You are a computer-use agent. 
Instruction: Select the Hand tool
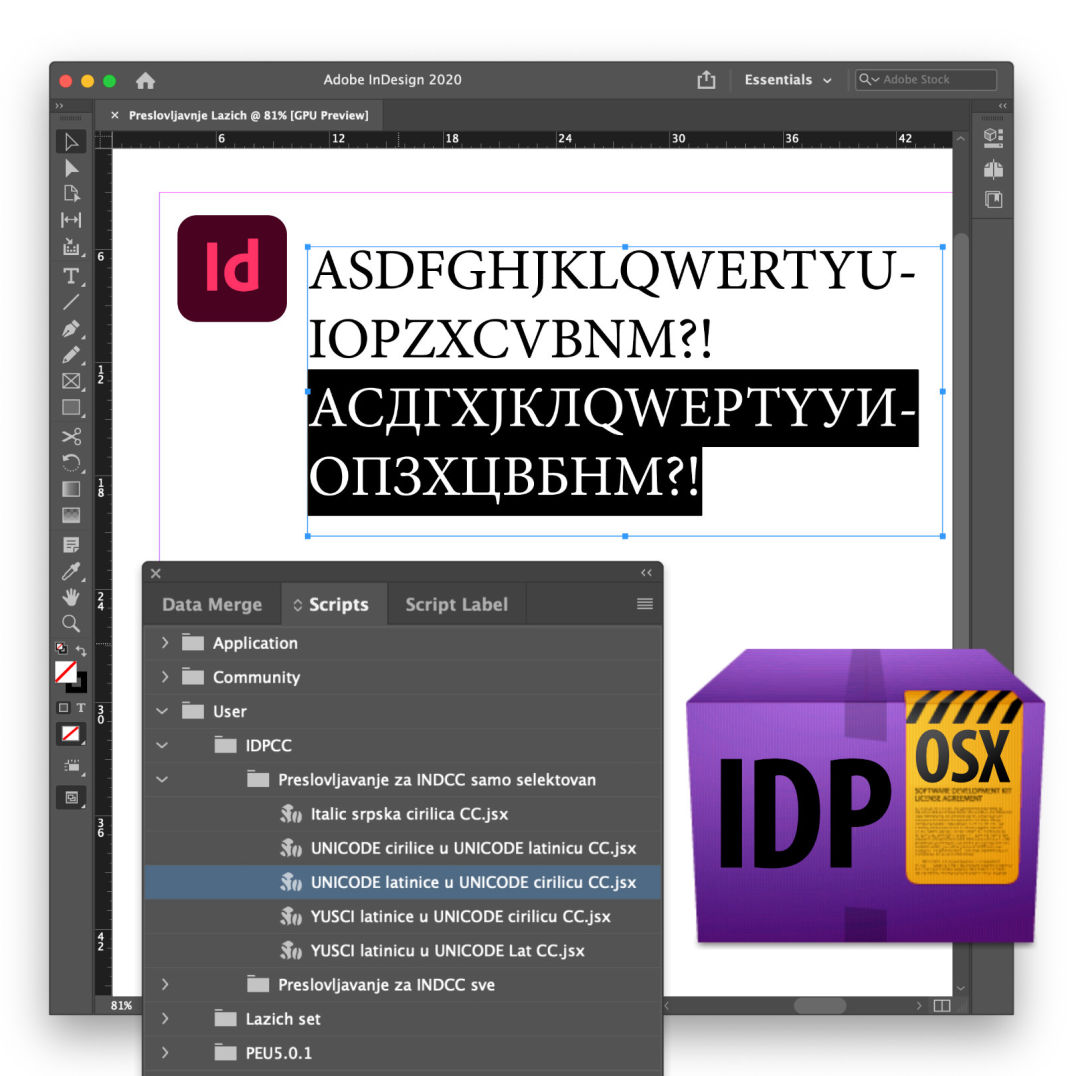point(71,597)
